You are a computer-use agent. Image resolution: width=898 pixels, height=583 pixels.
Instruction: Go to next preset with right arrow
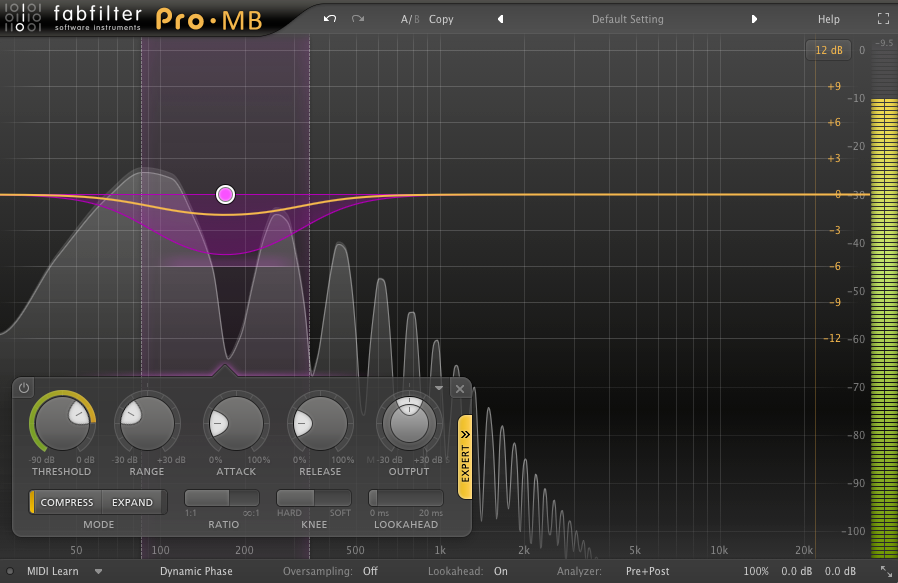tap(754, 19)
